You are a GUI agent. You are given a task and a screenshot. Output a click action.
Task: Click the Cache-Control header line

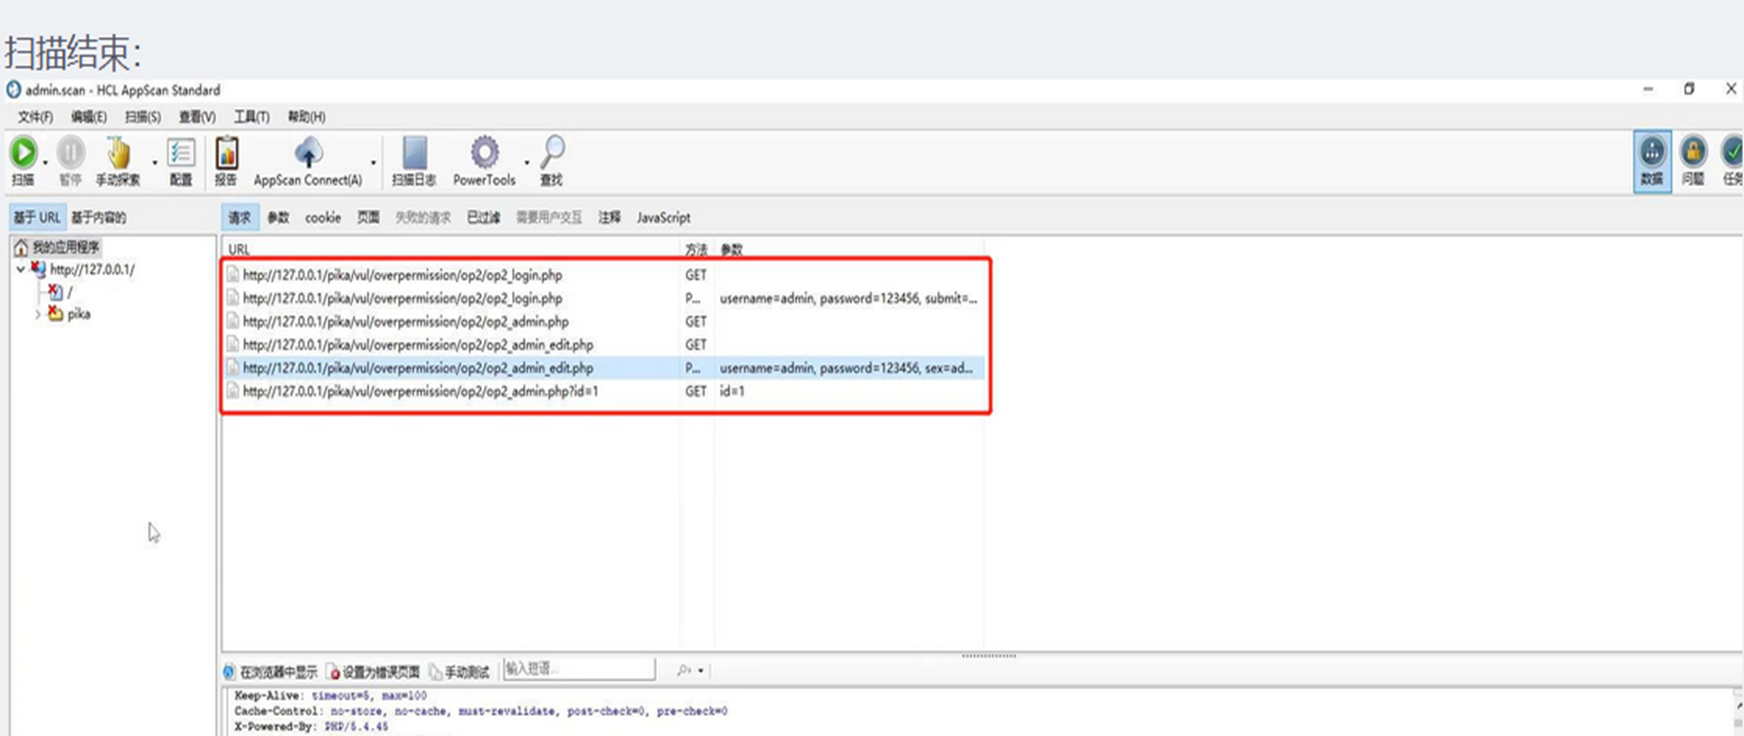pyautogui.click(x=481, y=711)
